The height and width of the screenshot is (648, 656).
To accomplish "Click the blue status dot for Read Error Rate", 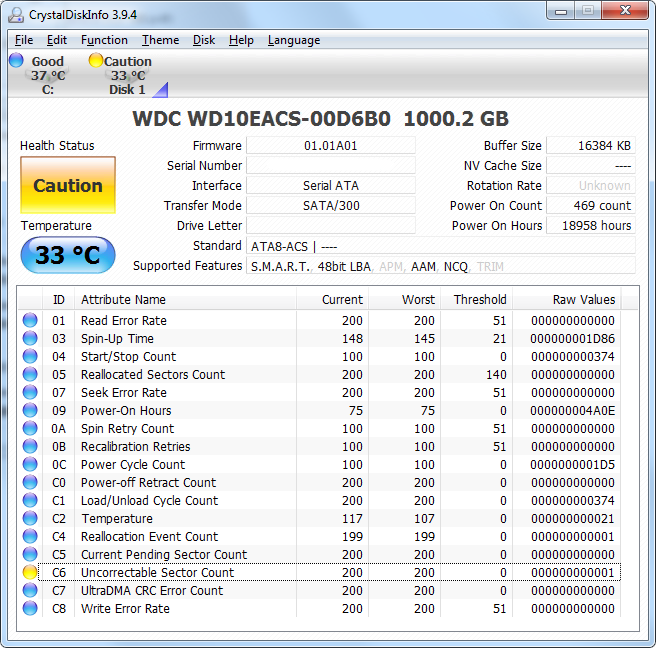I will tap(30, 320).
